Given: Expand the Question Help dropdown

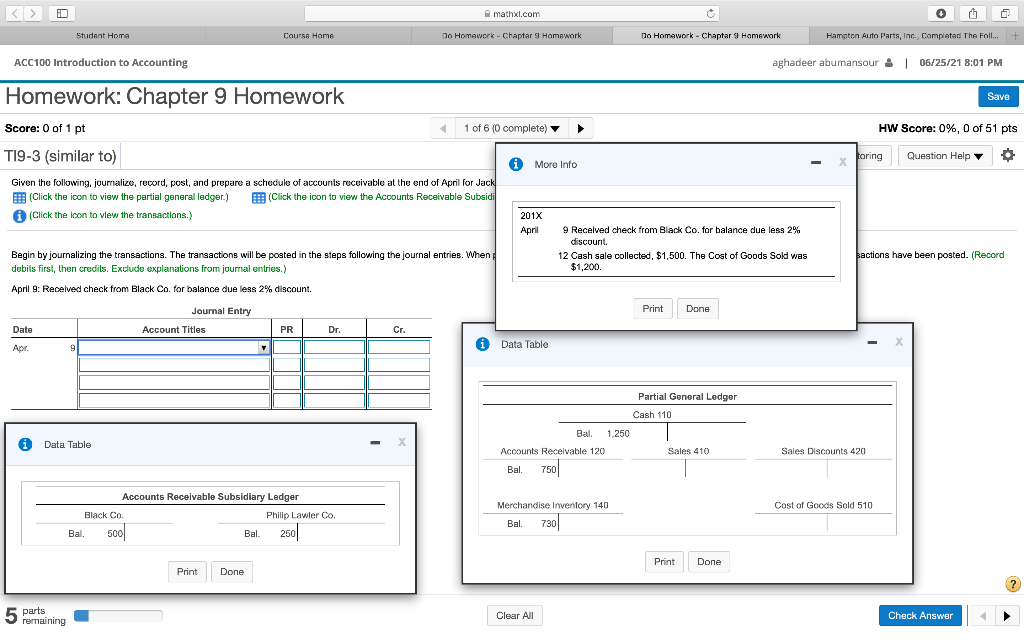Looking at the screenshot, I should click(945, 156).
